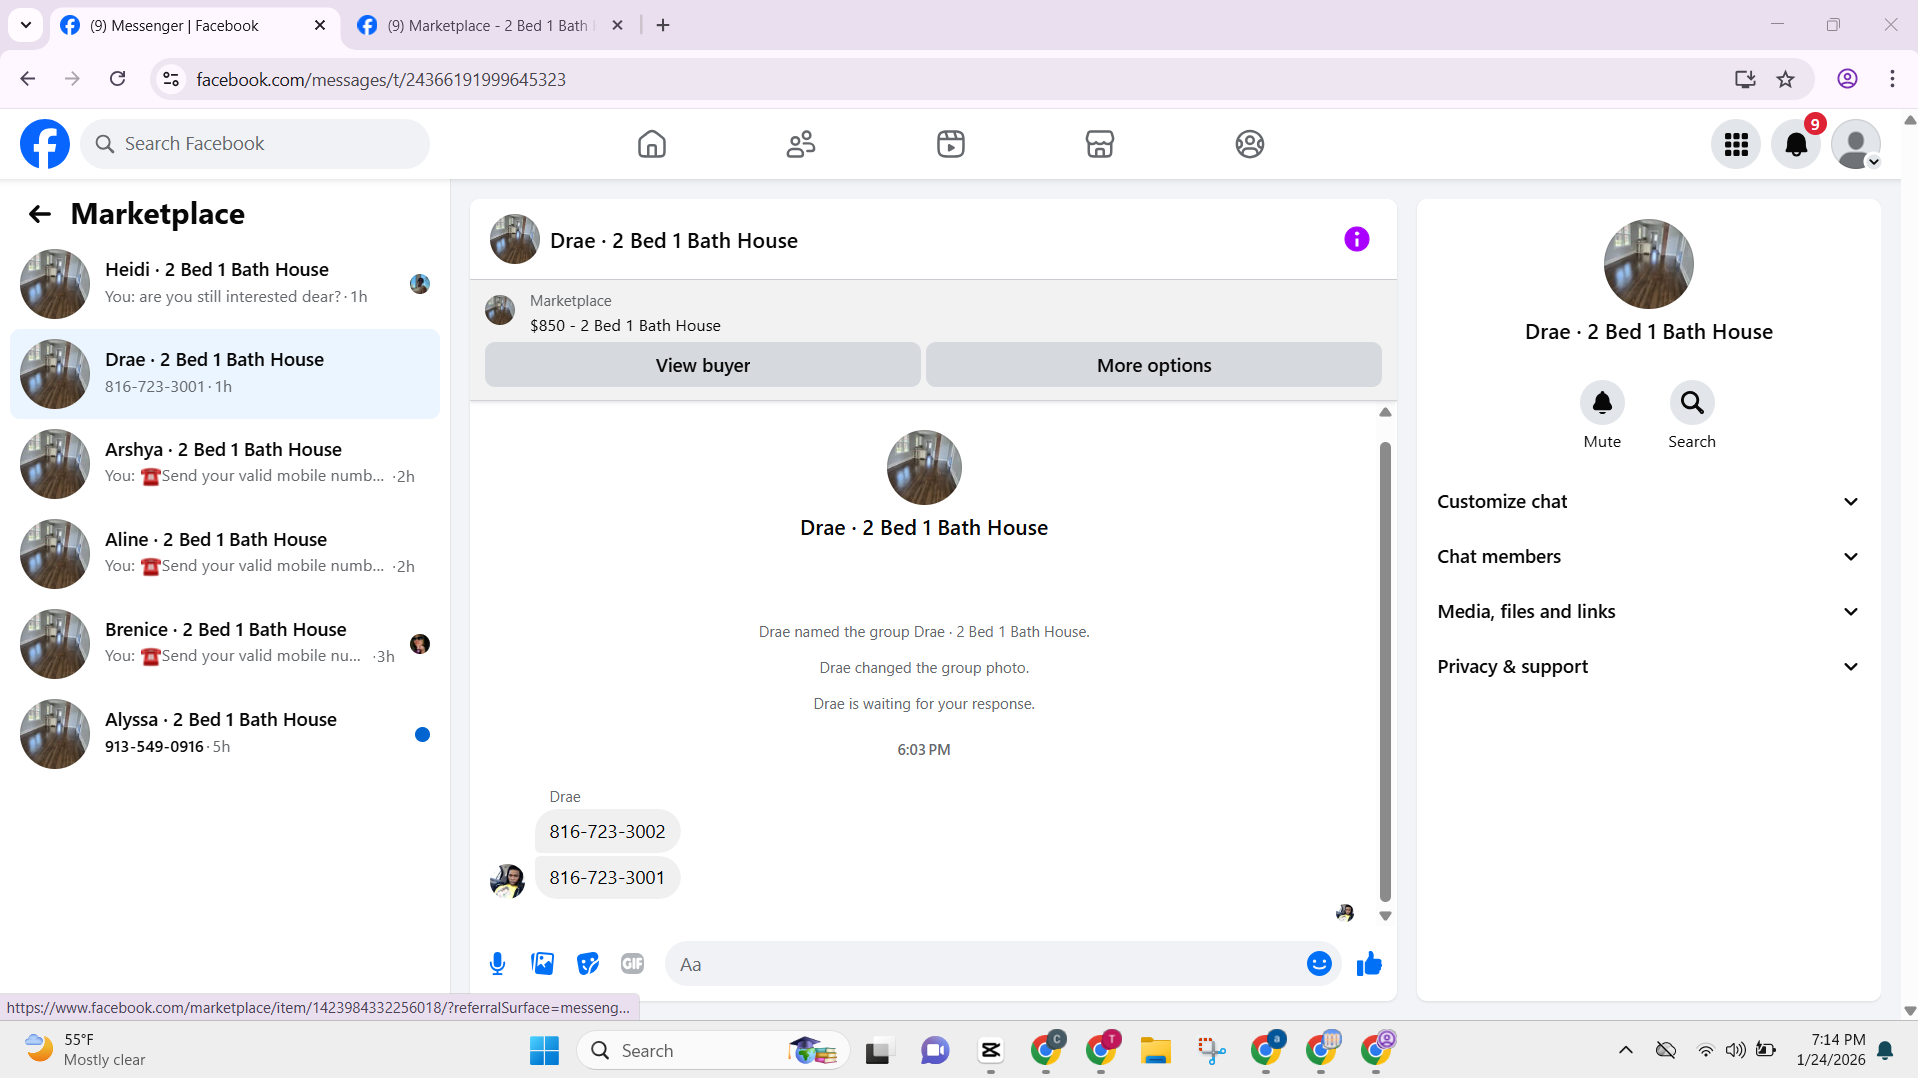Image resolution: width=1918 pixels, height=1078 pixels.
Task: Click the large group photo in right panel
Action: tap(1648, 264)
